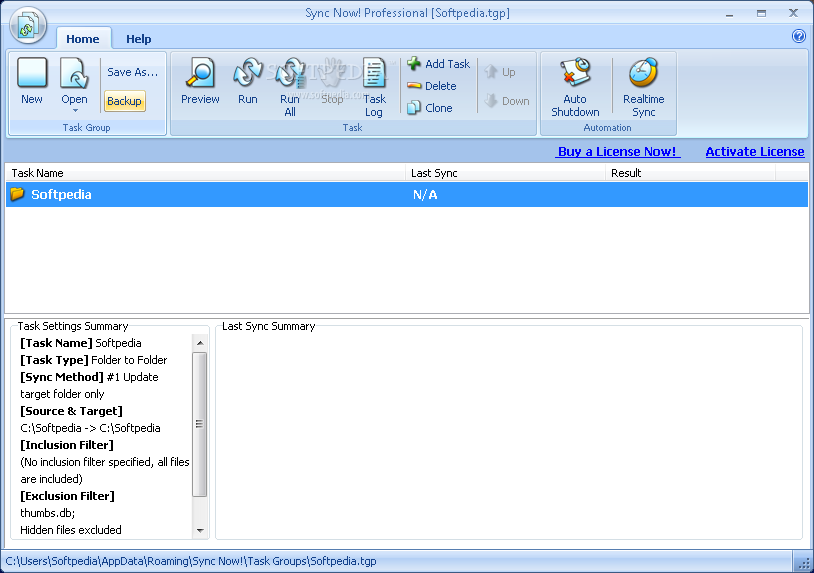The image size is (814, 573).
Task: Delete the selected task
Action: tap(432, 86)
